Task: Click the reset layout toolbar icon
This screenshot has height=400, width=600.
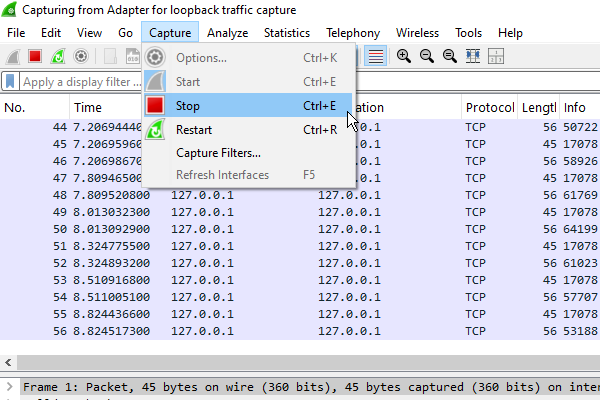Action: click(x=496, y=56)
